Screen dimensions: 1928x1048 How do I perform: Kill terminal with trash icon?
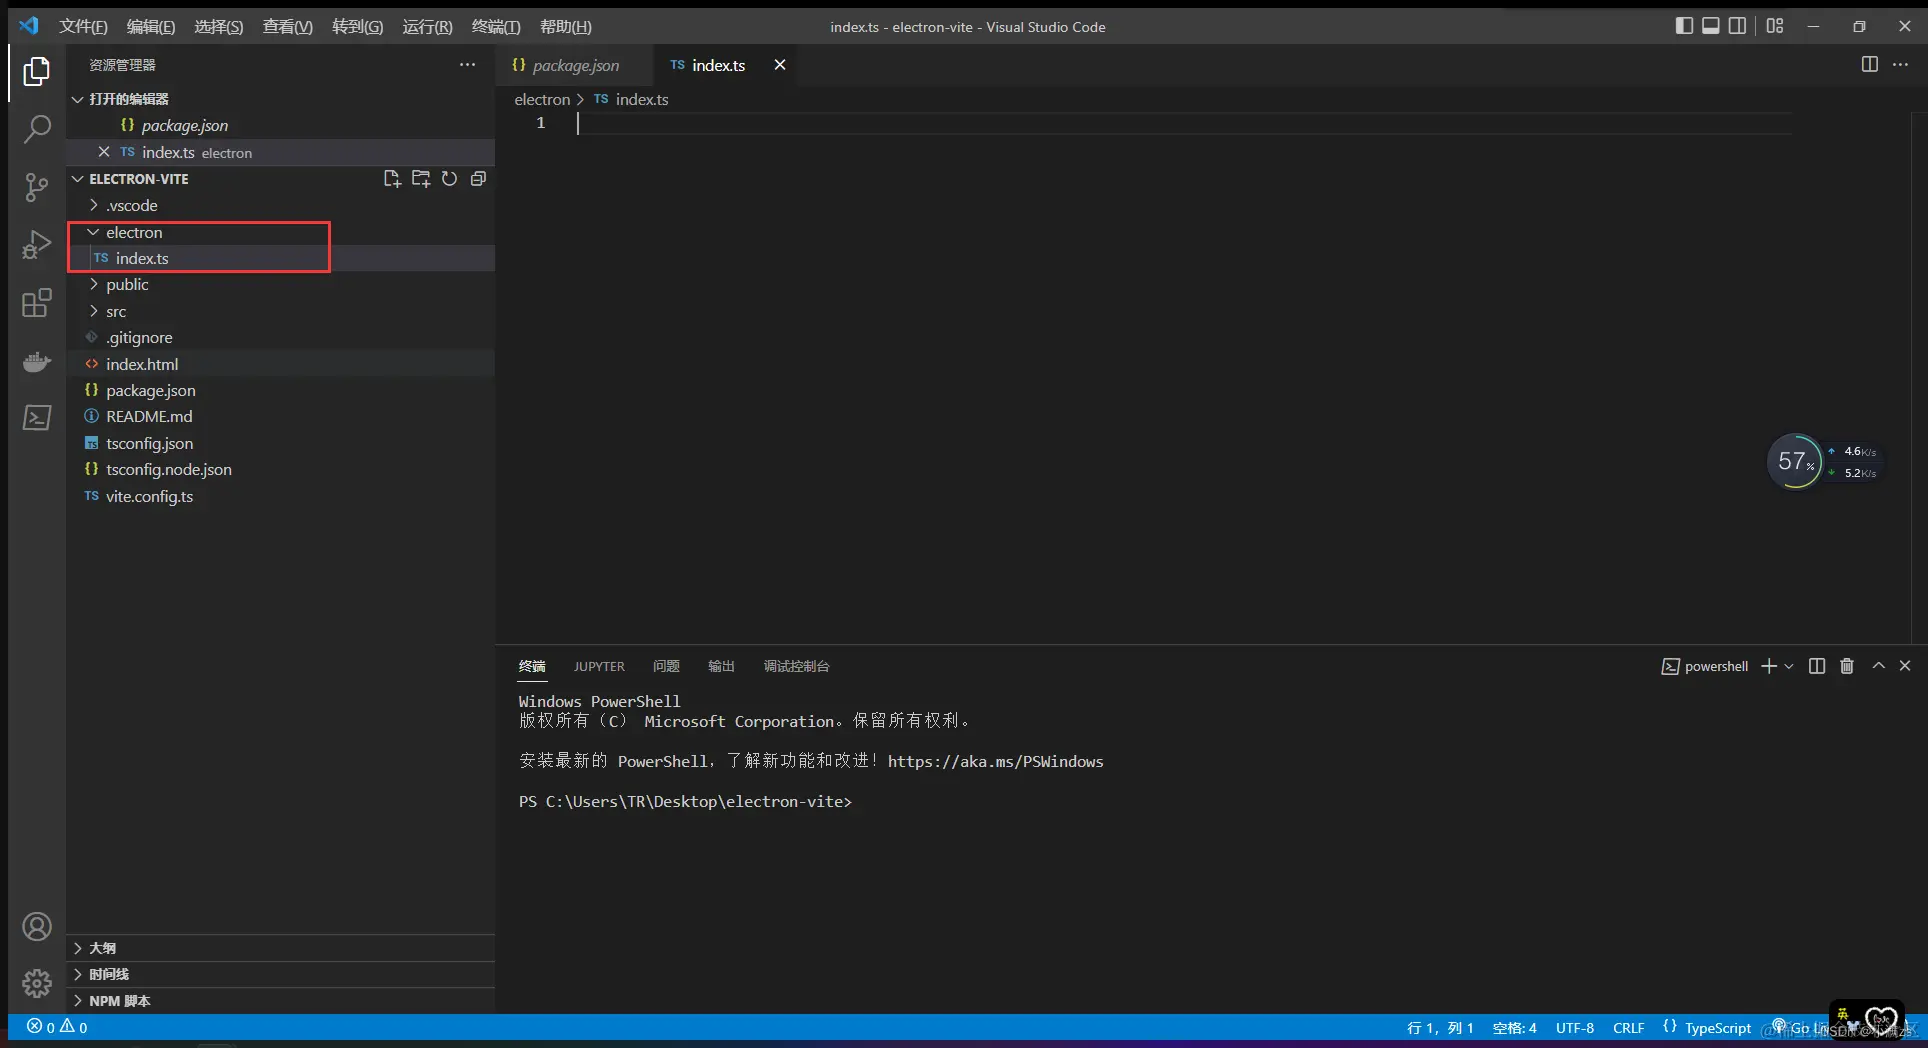(x=1847, y=666)
